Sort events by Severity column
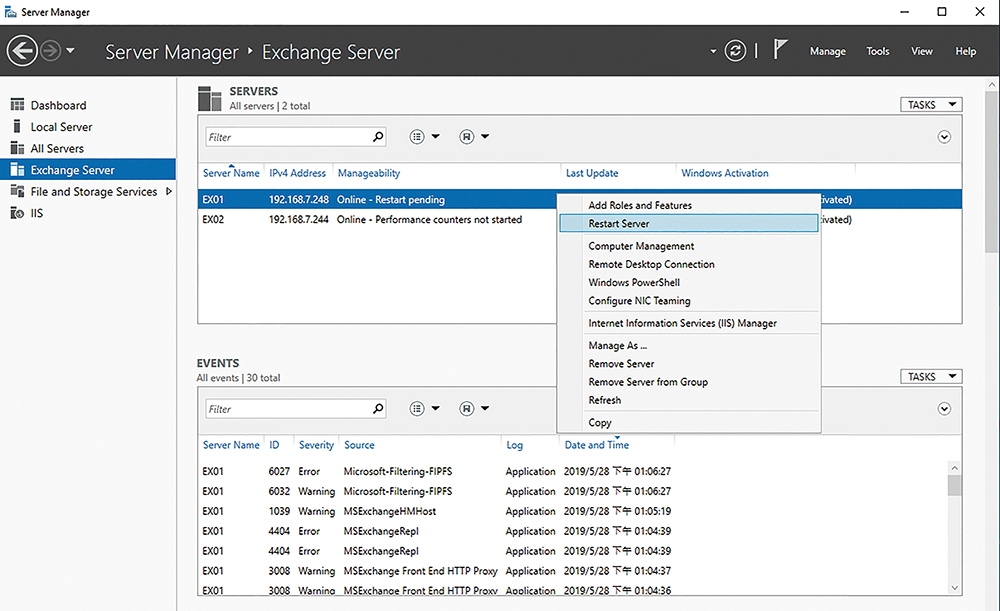The image size is (1000, 611). click(x=316, y=445)
